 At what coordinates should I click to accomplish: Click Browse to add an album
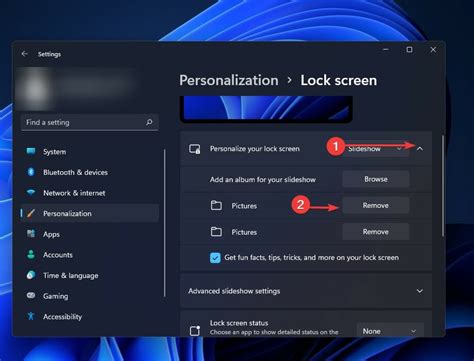[376, 179]
